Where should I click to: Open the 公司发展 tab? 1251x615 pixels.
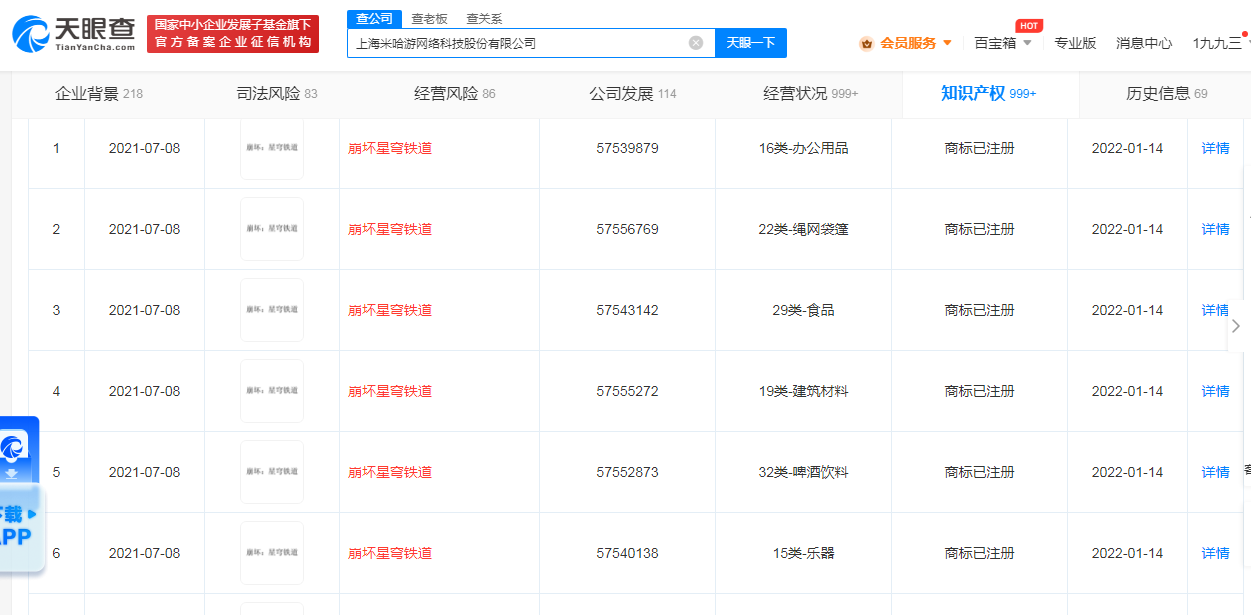pos(632,94)
